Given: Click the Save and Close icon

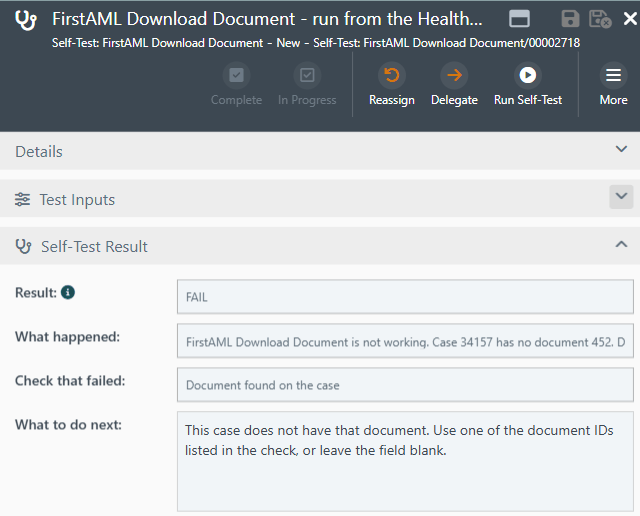Looking at the screenshot, I should 600,19.
